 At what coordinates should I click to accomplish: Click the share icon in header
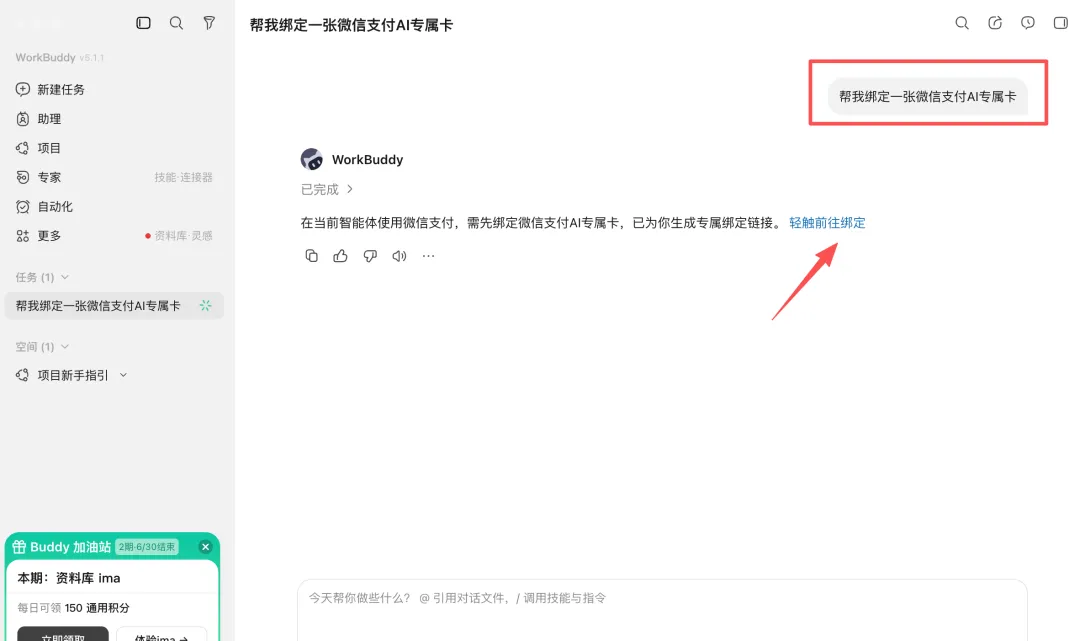tap(995, 23)
